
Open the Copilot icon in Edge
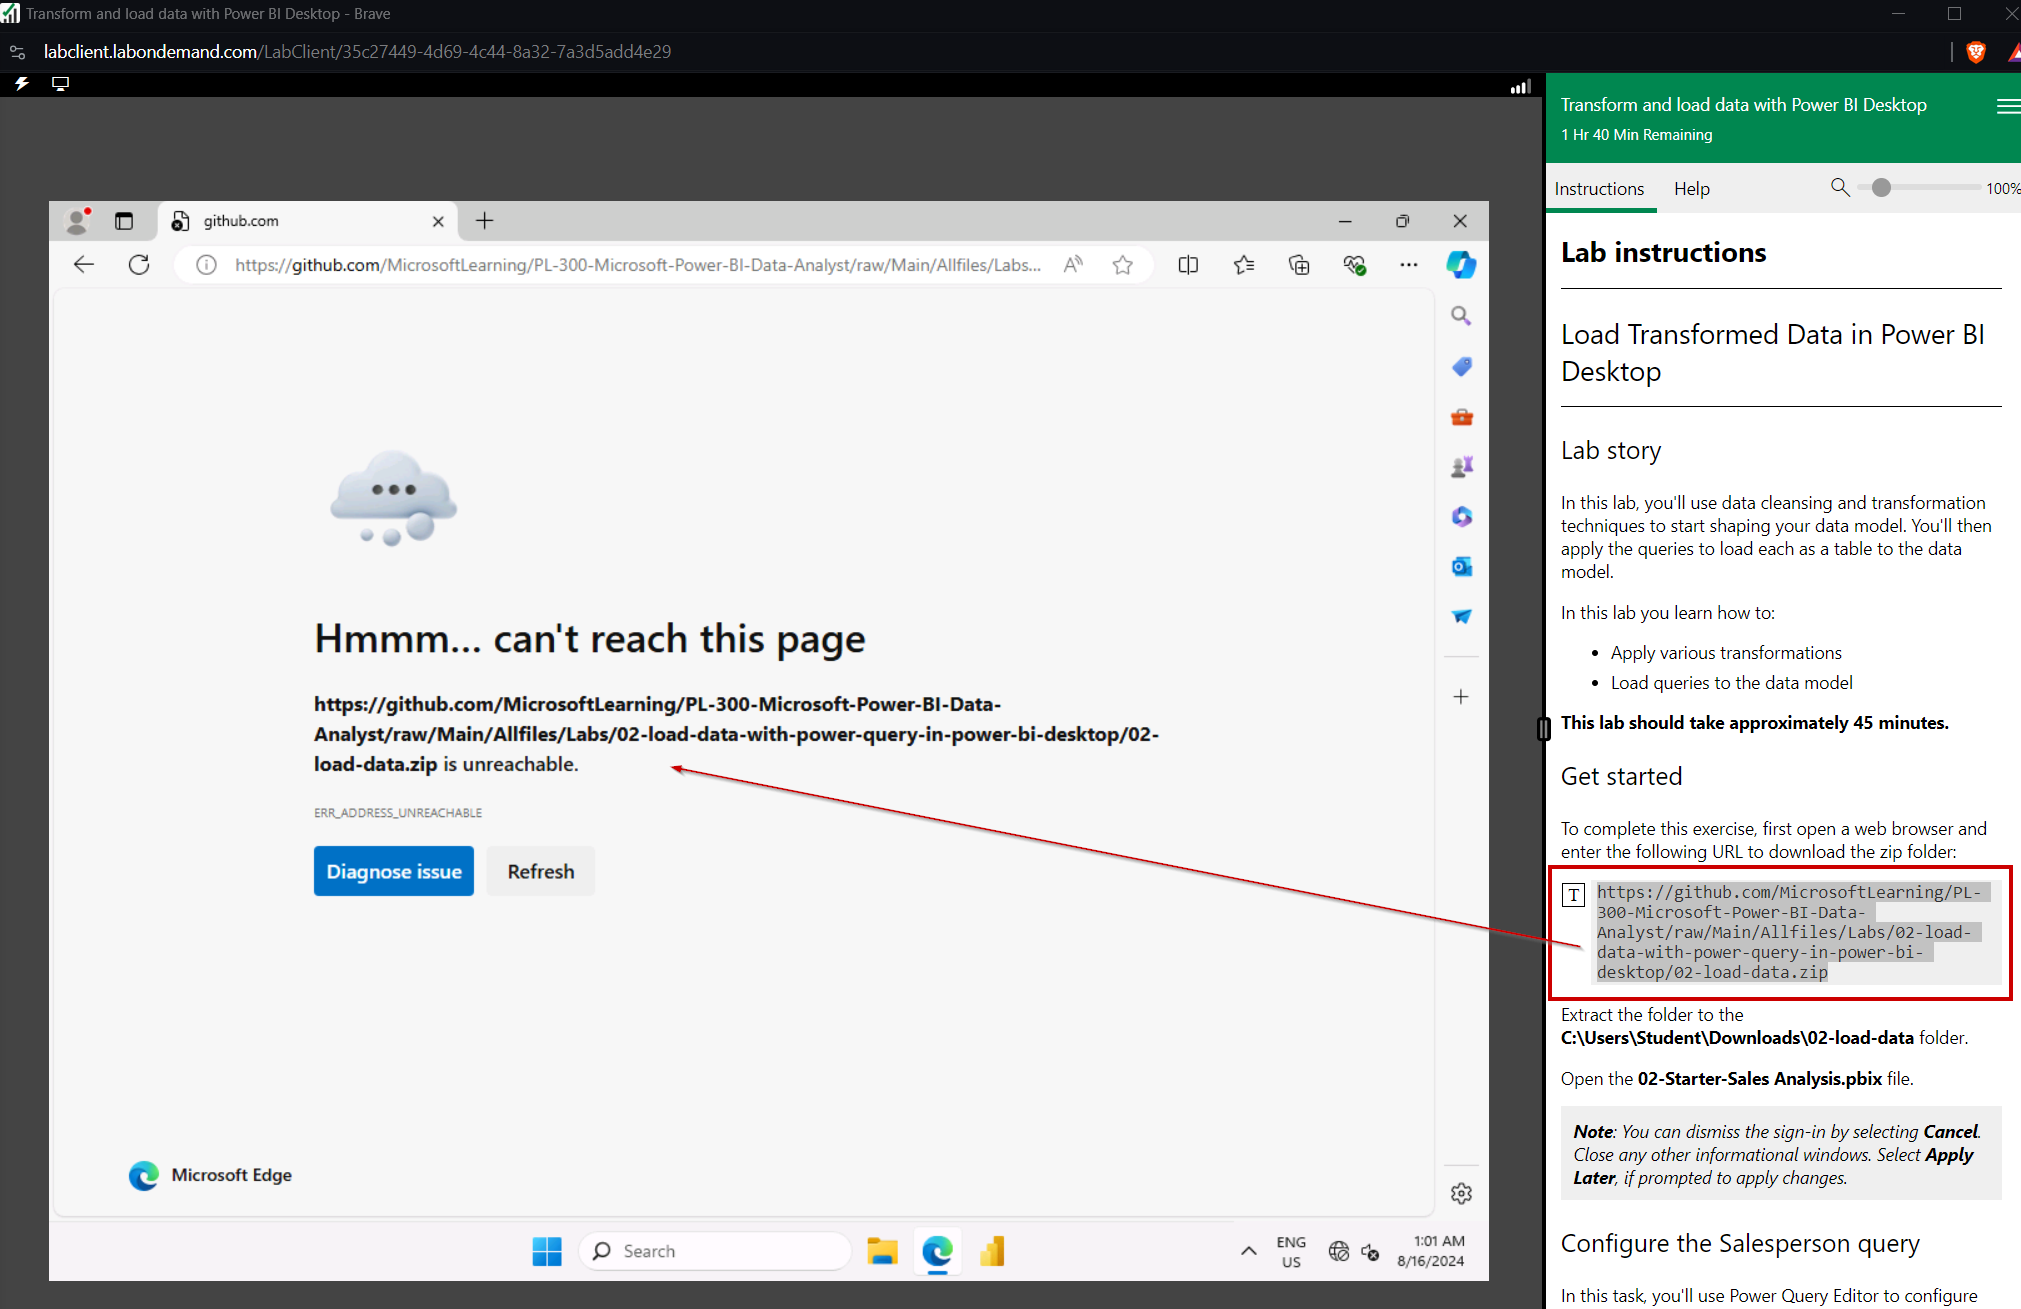click(1461, 264)
